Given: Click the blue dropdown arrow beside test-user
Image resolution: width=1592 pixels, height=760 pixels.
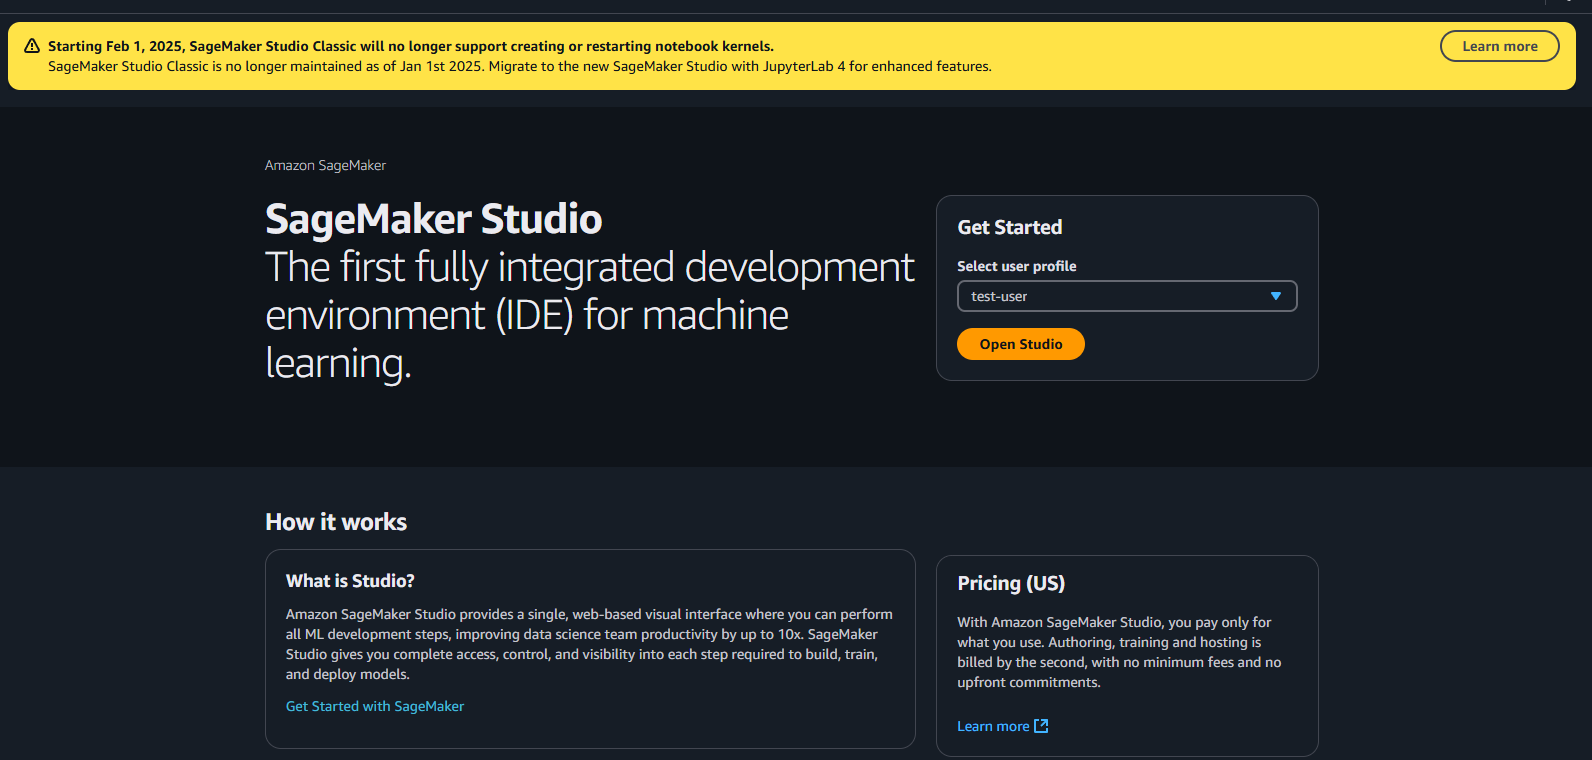Looking at the screenshot, I should coord(1276,296).
